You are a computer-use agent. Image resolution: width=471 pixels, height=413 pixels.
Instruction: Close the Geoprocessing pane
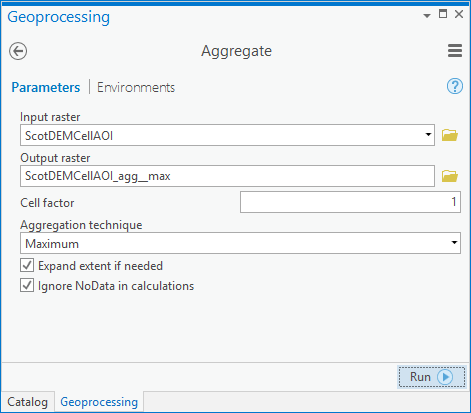459,14
